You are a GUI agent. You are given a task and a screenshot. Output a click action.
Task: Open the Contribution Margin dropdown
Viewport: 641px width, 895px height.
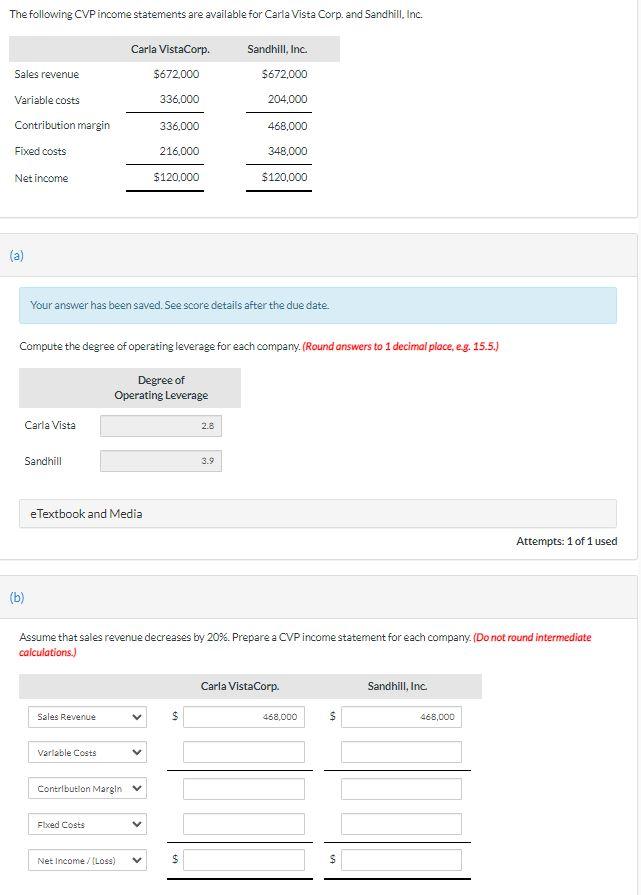pyautogui.click(x=87, y=788)
